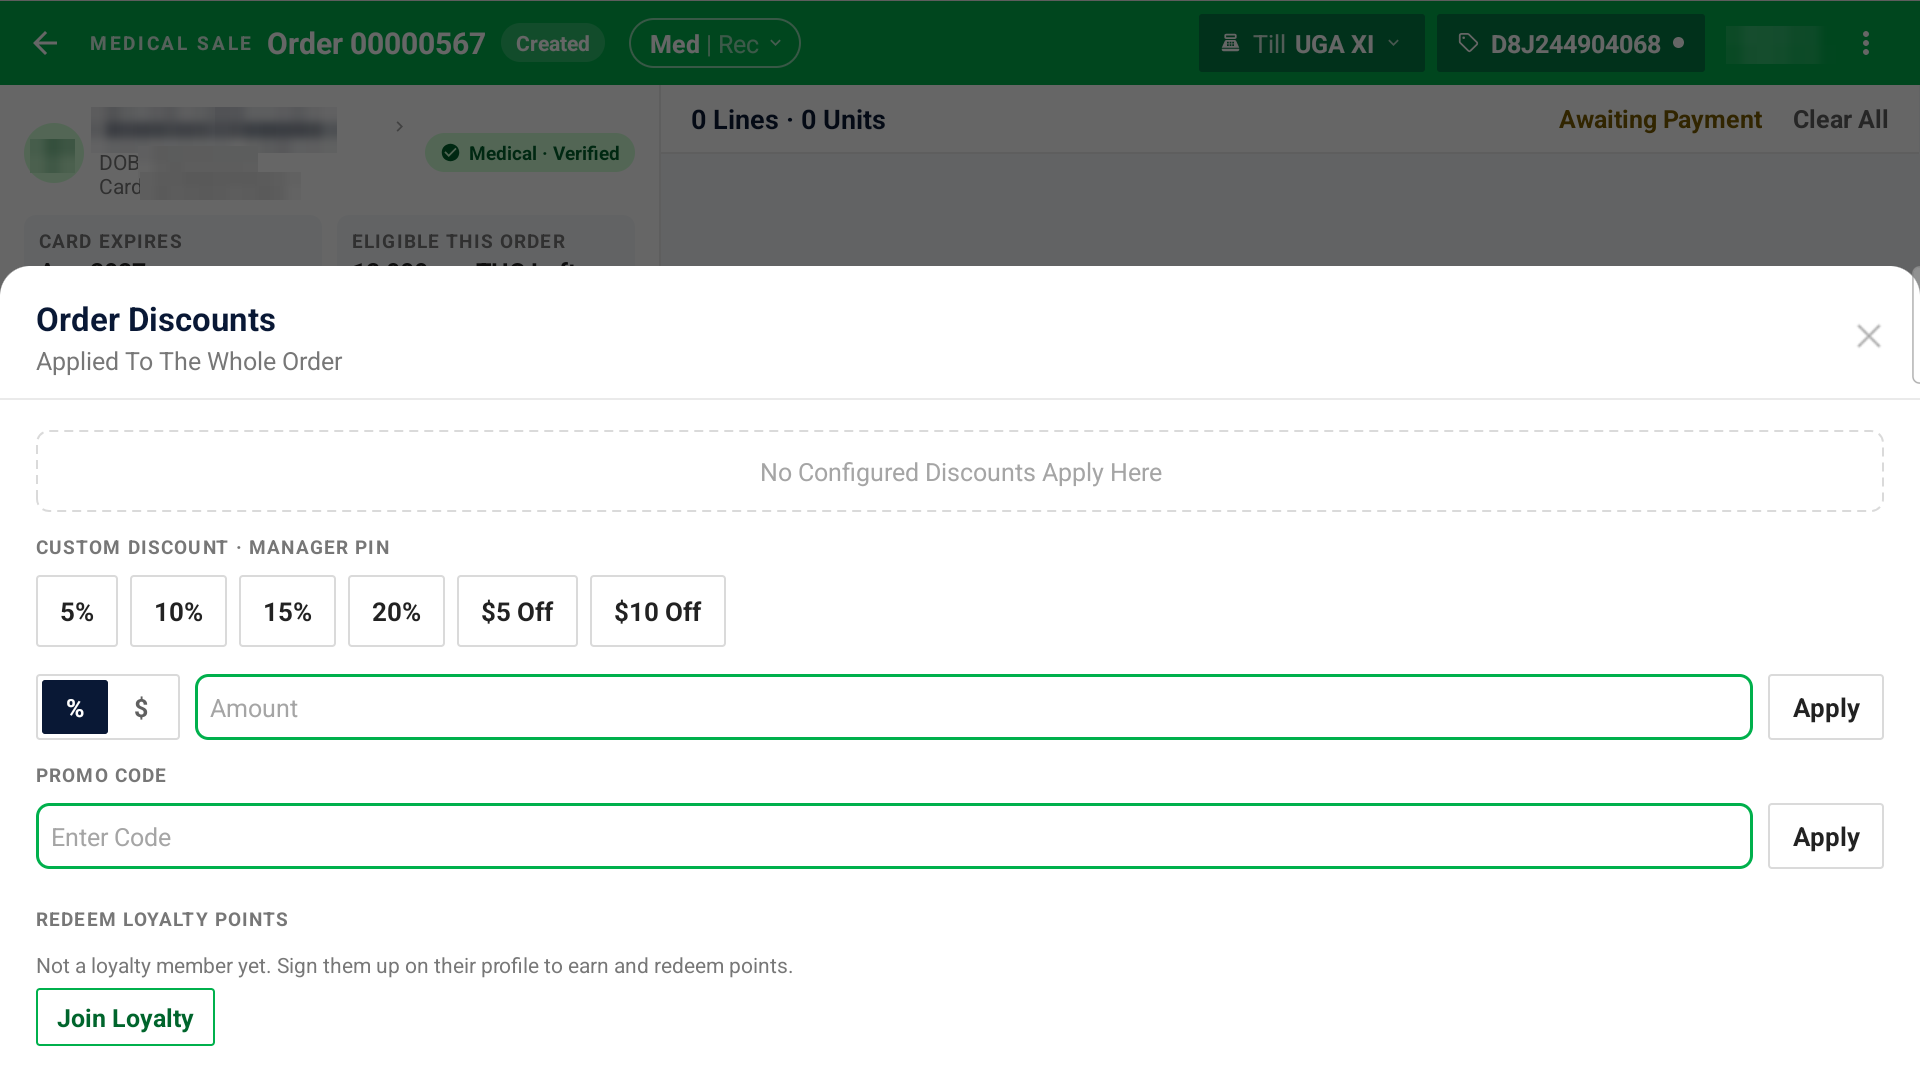This screenshot has height=1080, width=1920.
Task: Open the three-dot overflow menu
Action: (1866, 43)
